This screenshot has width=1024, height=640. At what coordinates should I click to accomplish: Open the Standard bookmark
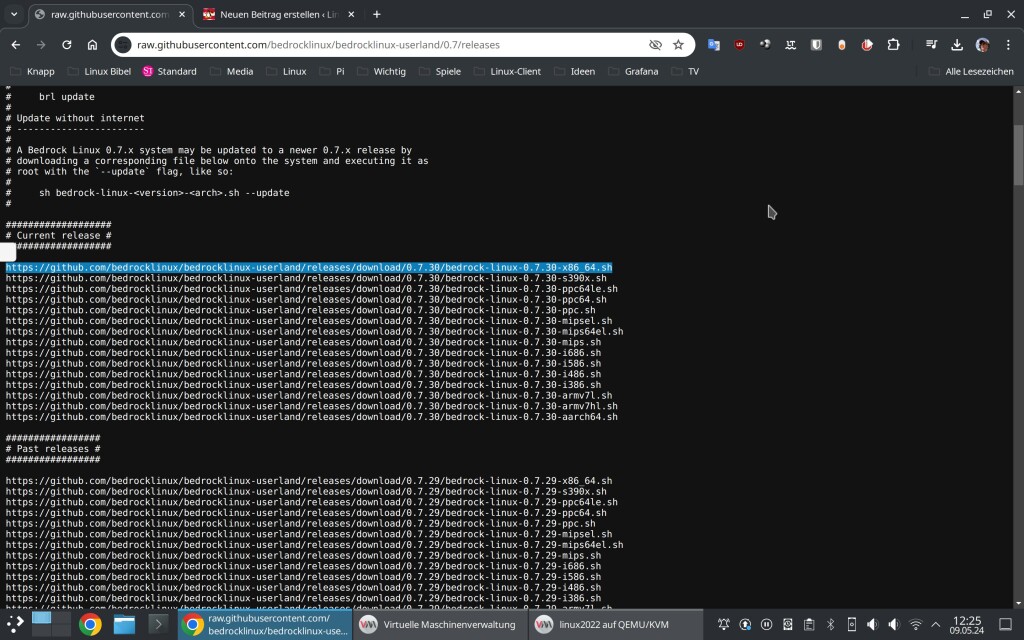coord(169,71)
